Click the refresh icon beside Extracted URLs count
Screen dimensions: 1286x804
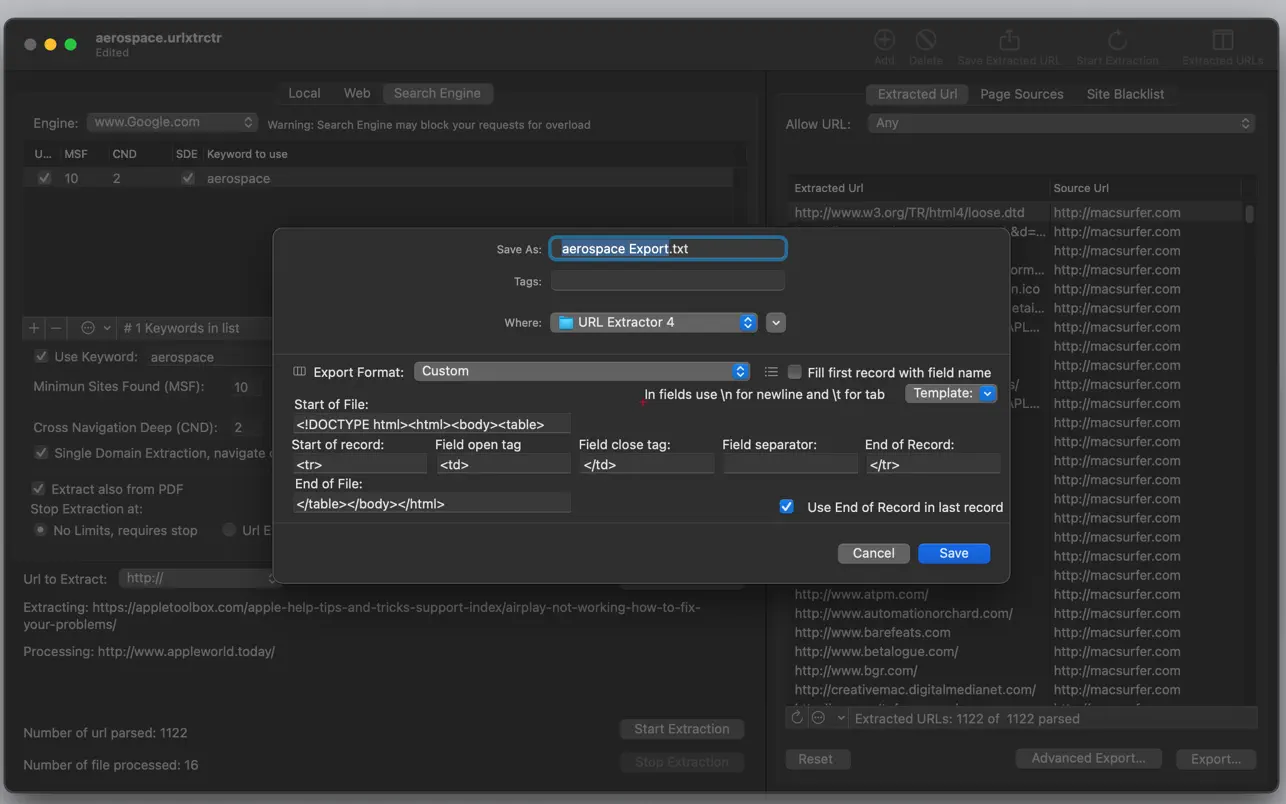[797, 718]
